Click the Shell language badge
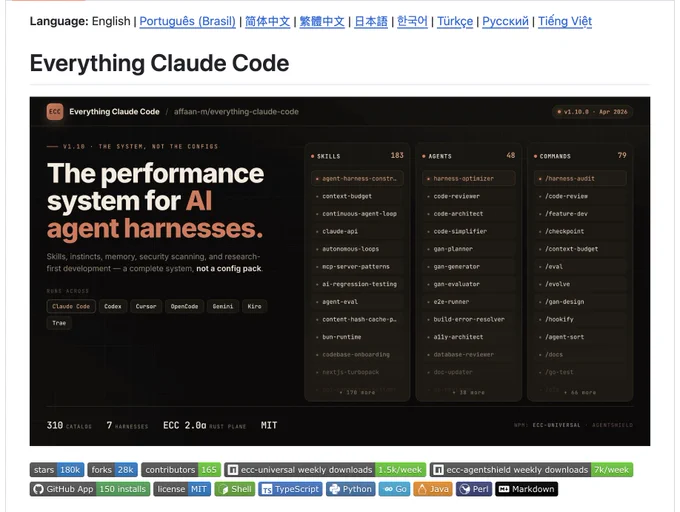The image size is (680, 512). point(235,489)
